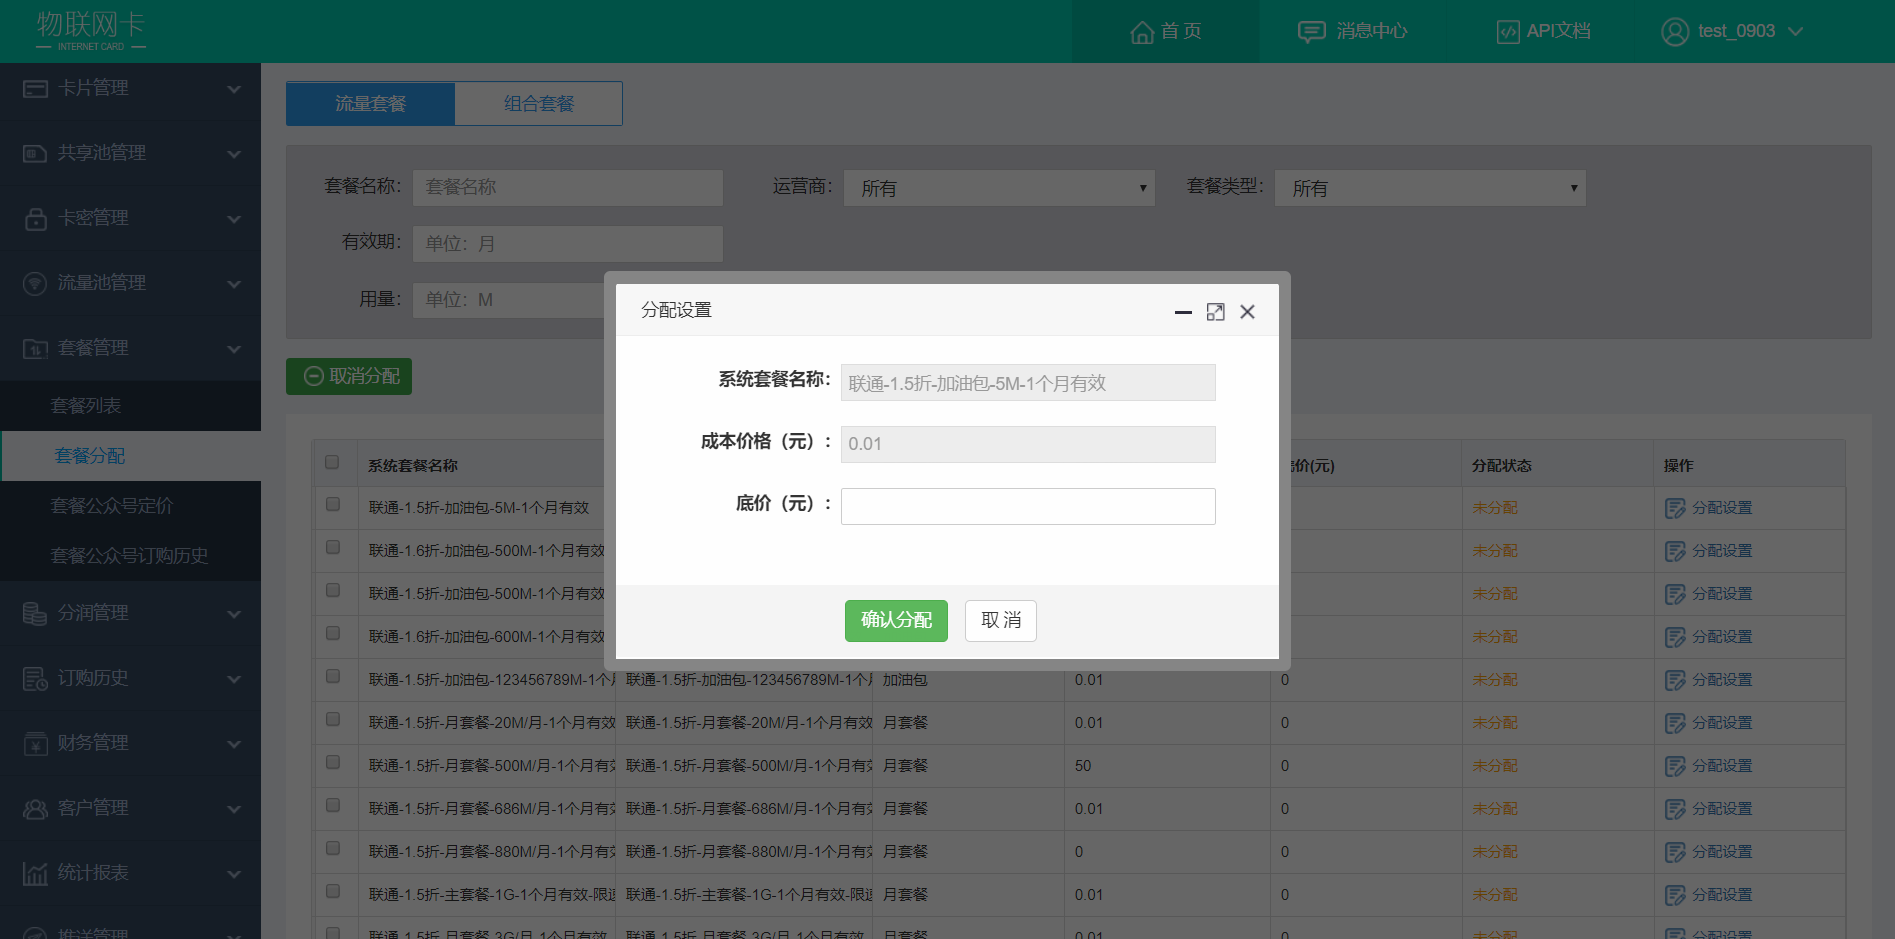Click the user avatar icon for test_0903
1895x939 pixels.
tap(1675, 32)
